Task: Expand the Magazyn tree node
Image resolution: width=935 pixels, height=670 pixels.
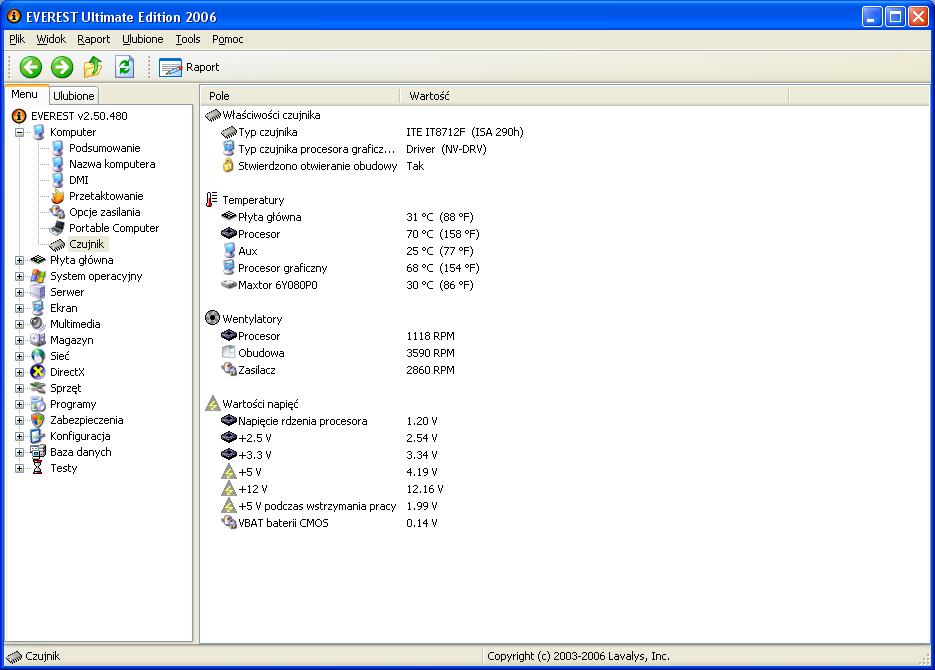Action: click(20, 340)
